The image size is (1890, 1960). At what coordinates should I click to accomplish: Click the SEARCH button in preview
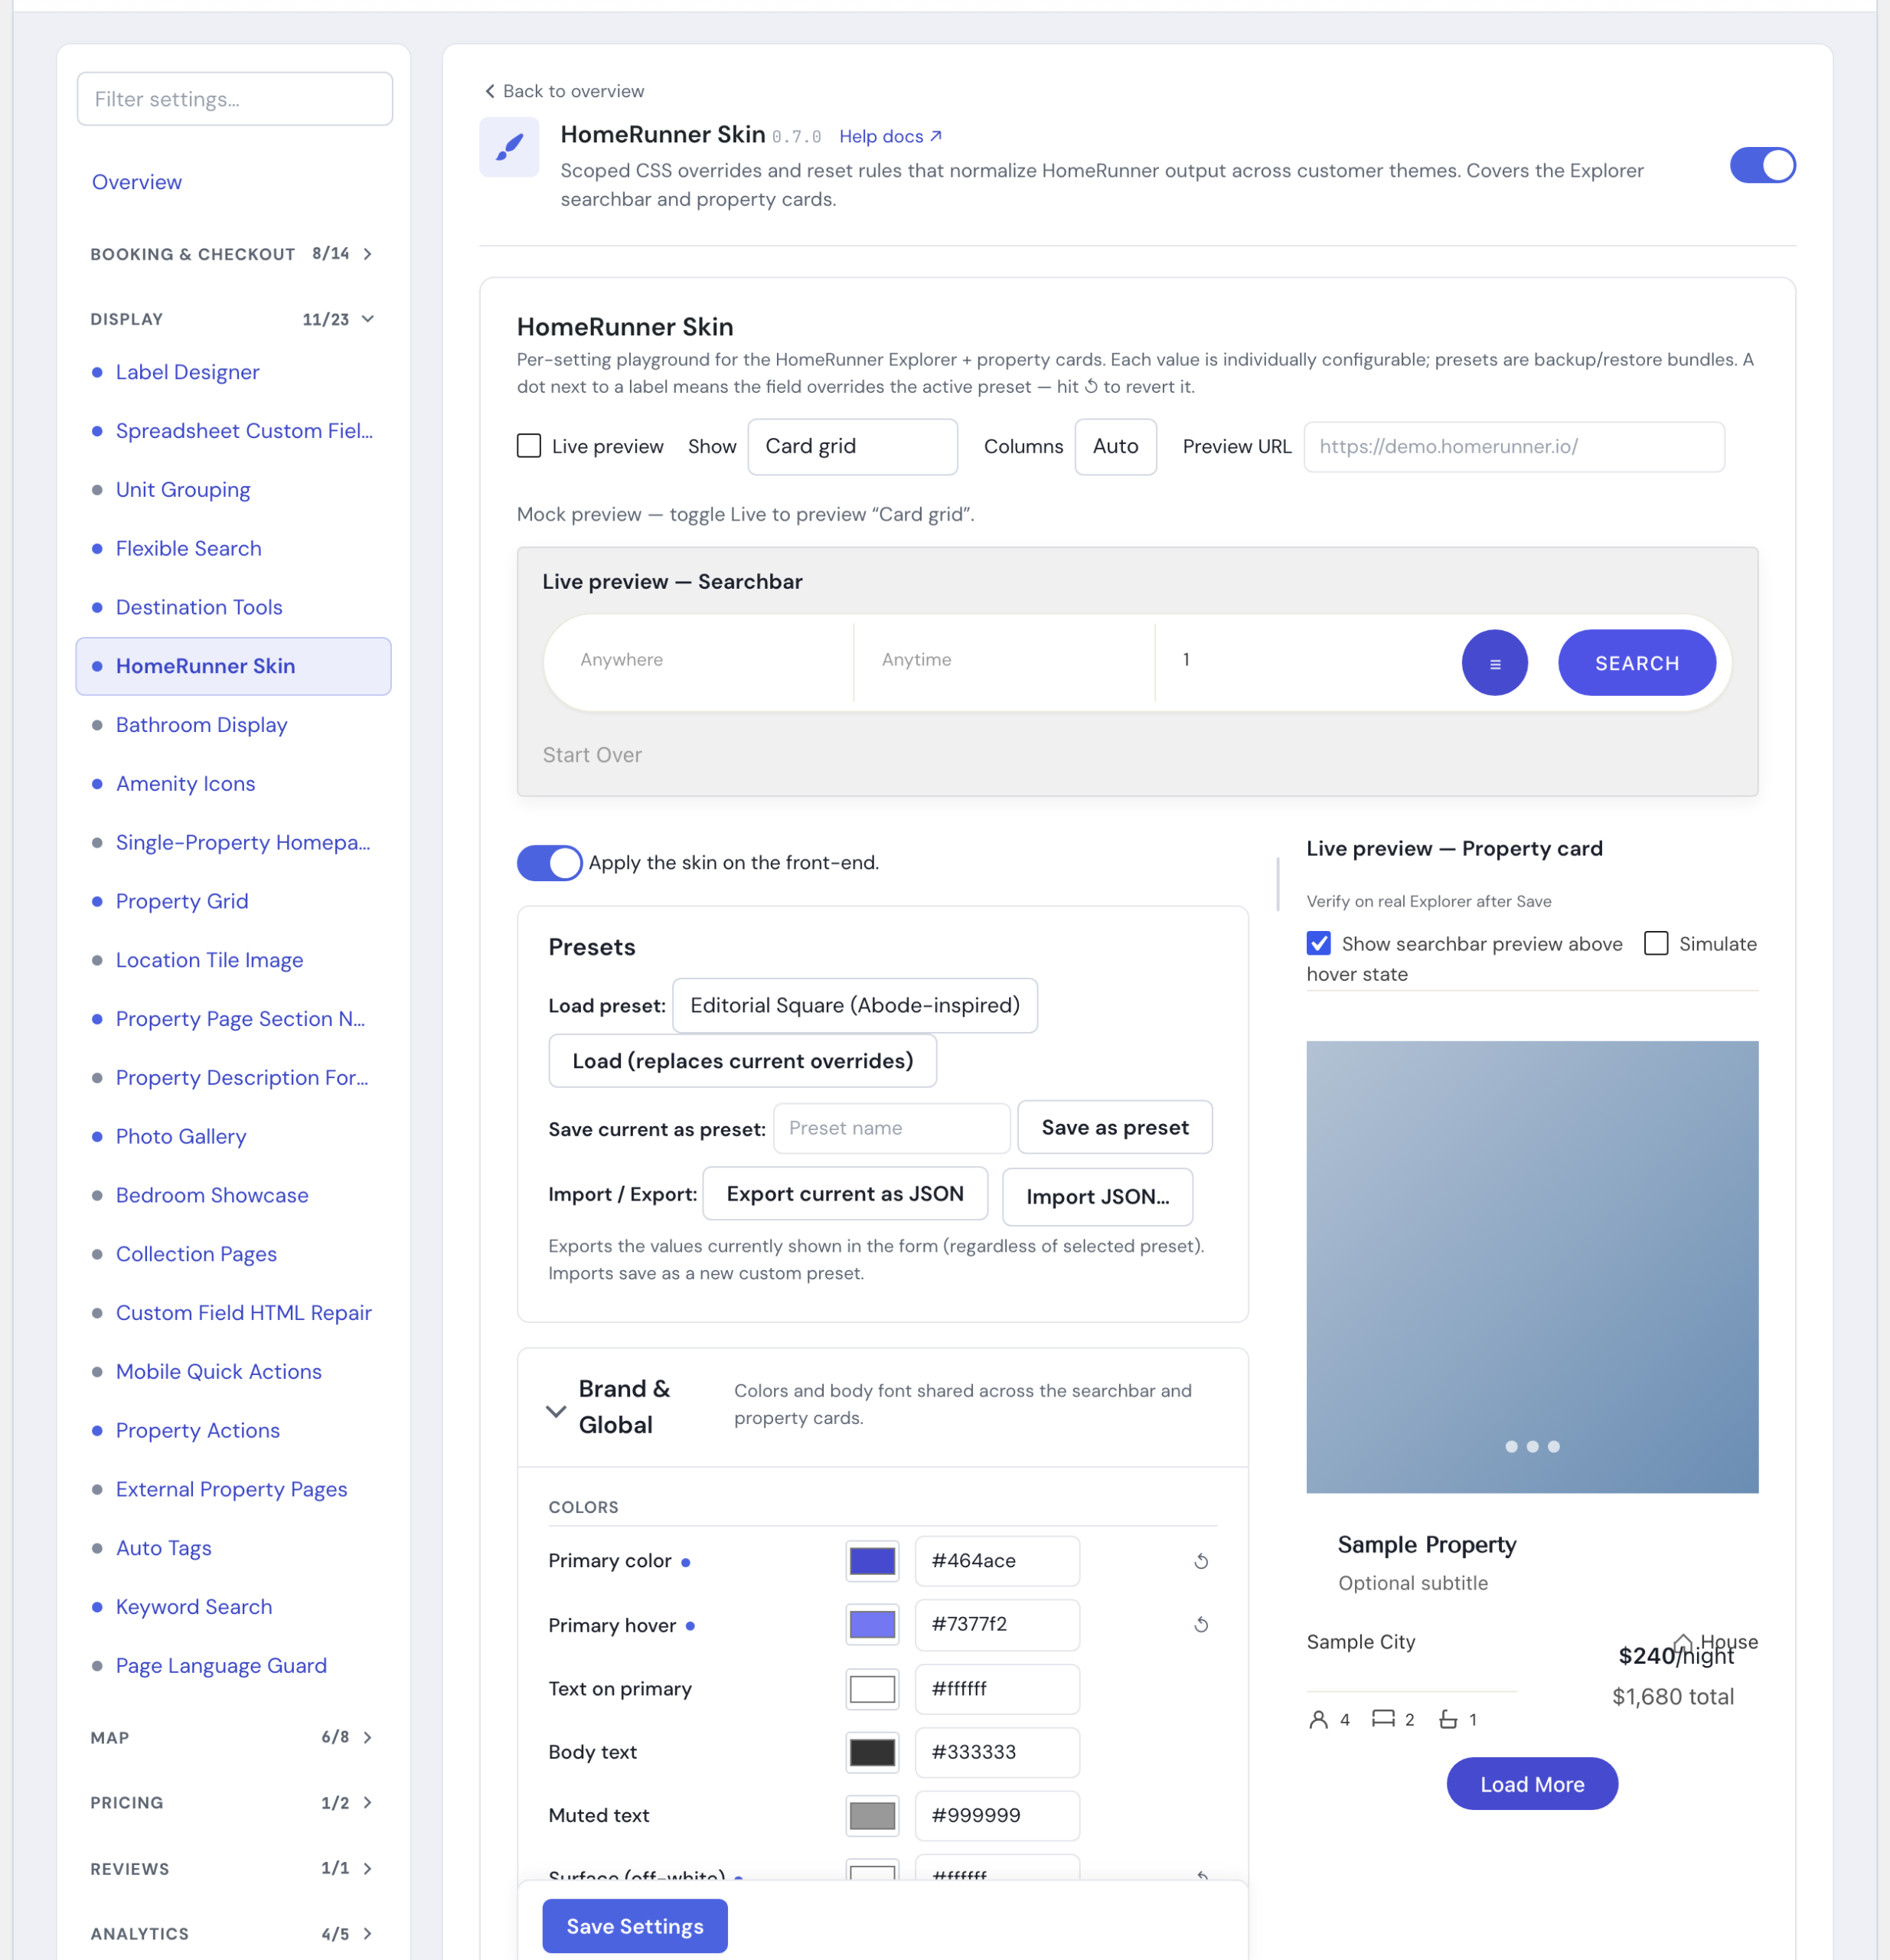(x=1636, y=662)
